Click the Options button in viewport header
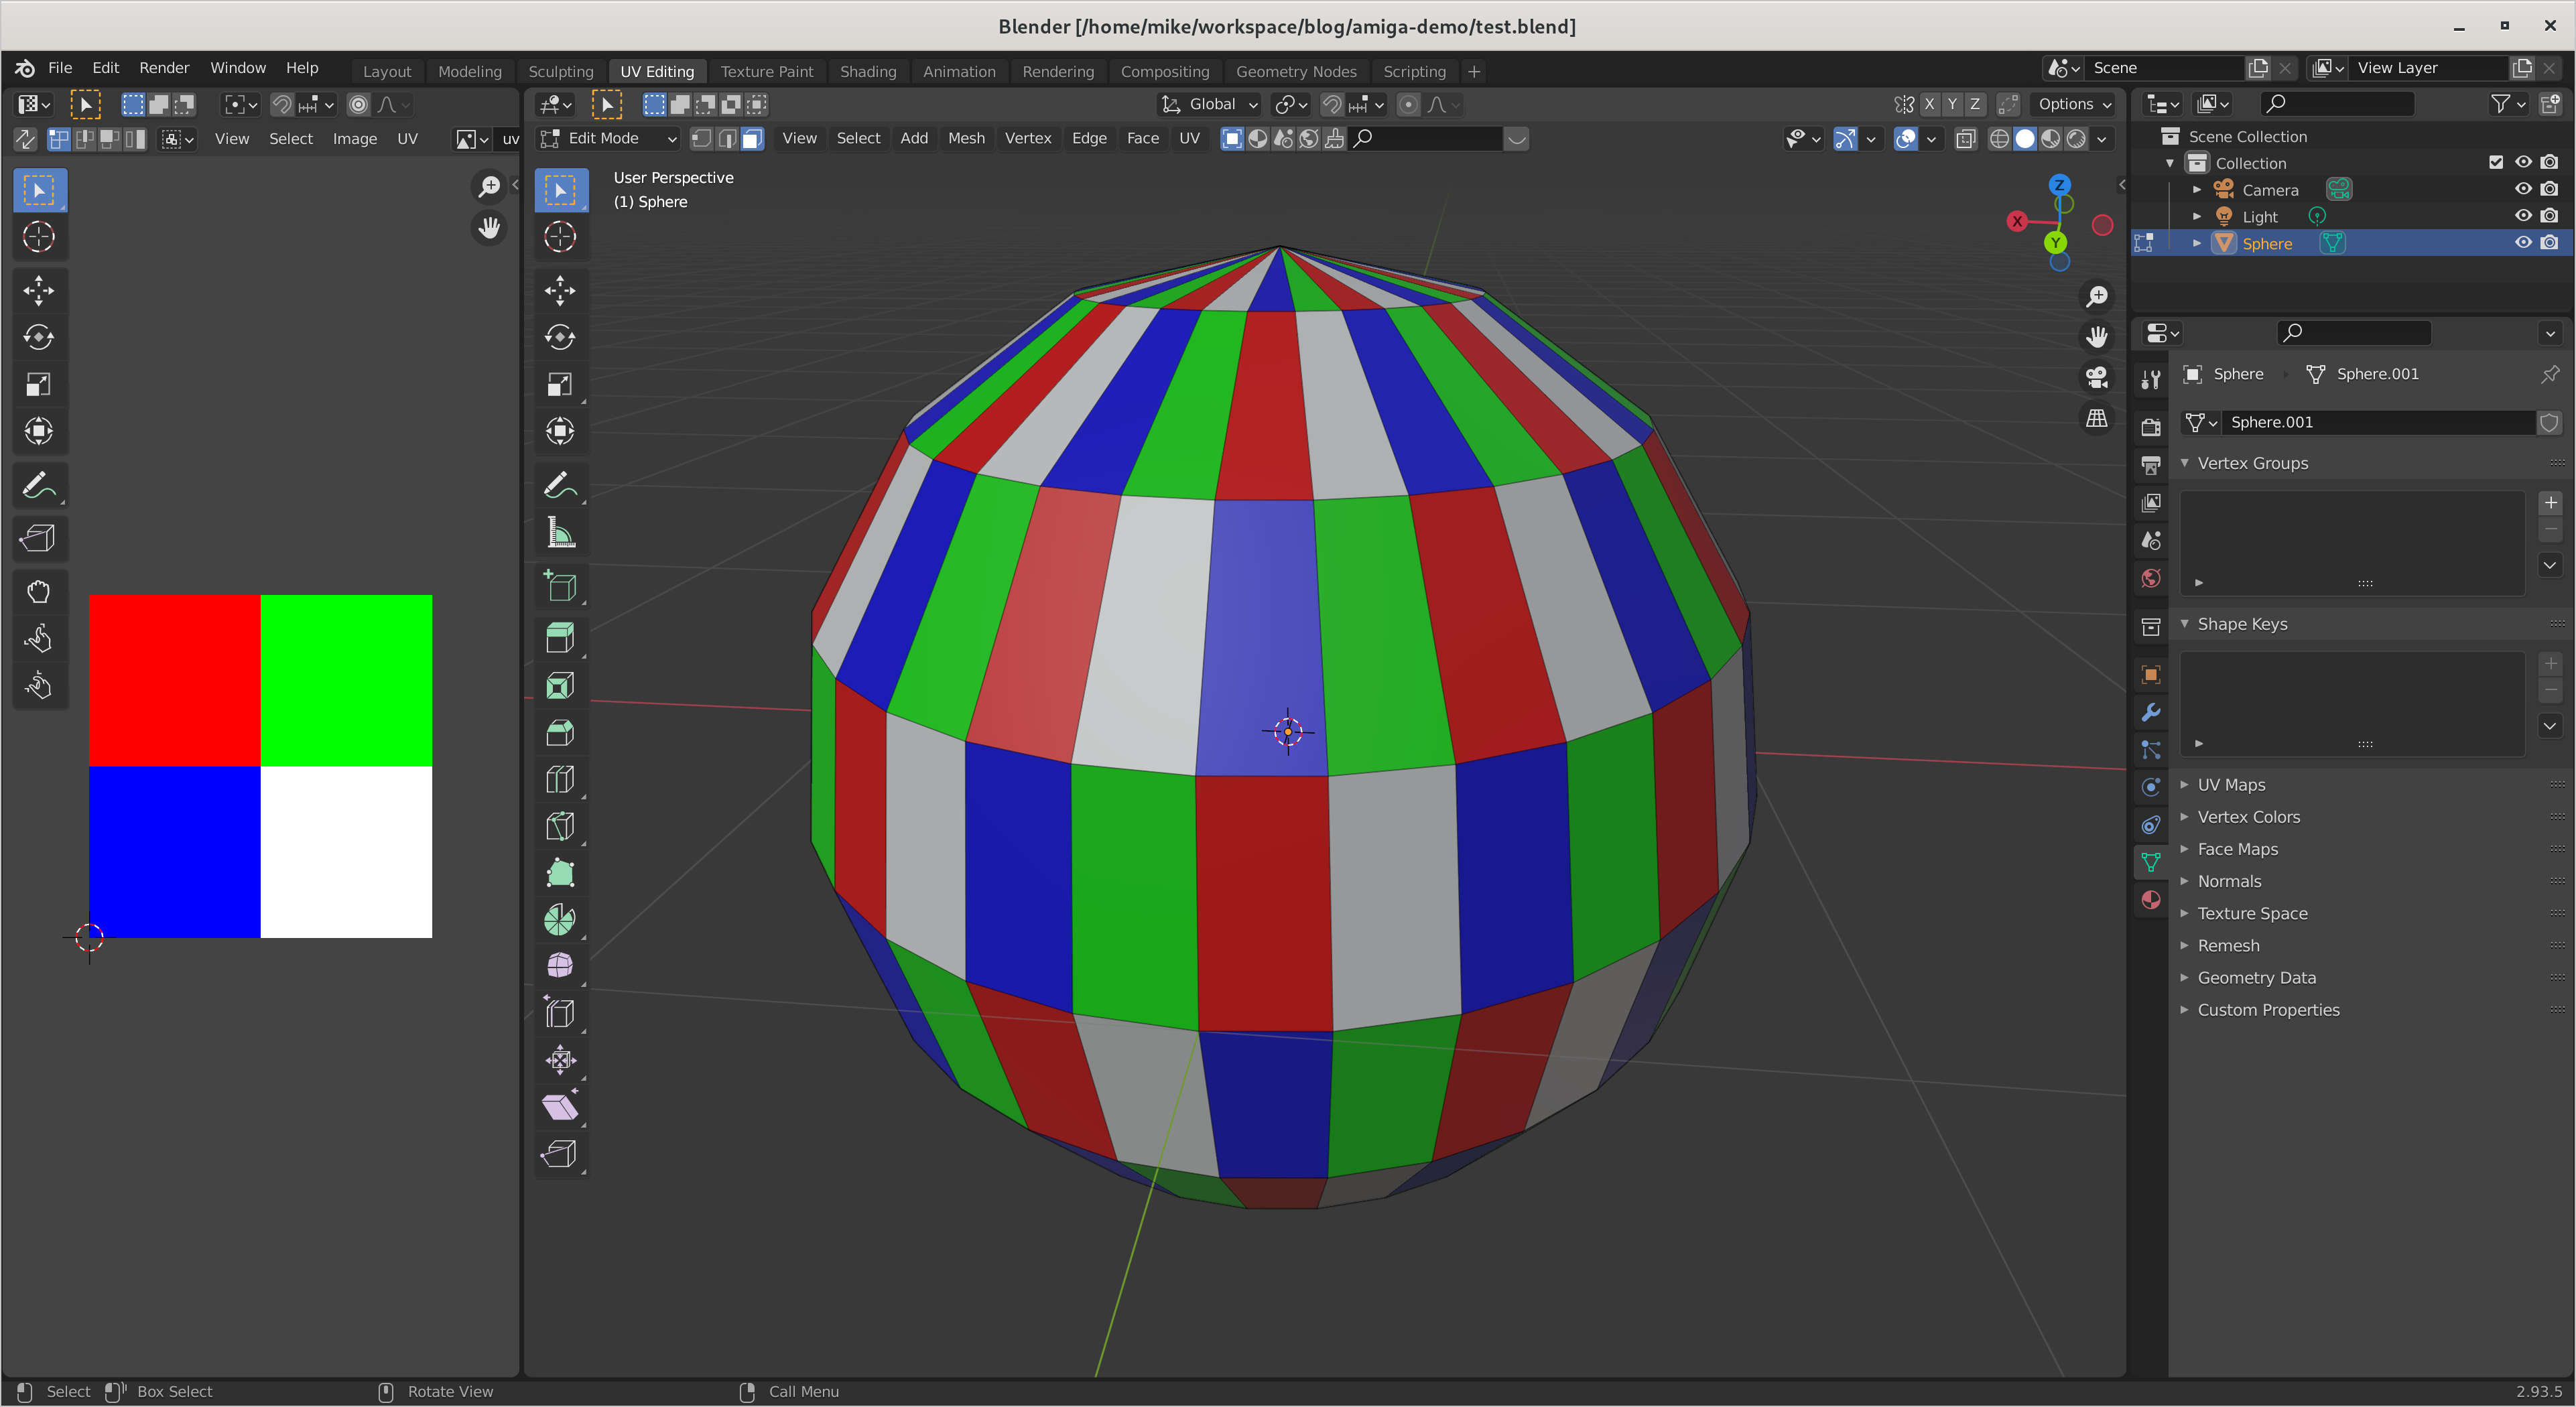The height and width of the screenshot is (1407, 2576). click(x=2074, y=104)
